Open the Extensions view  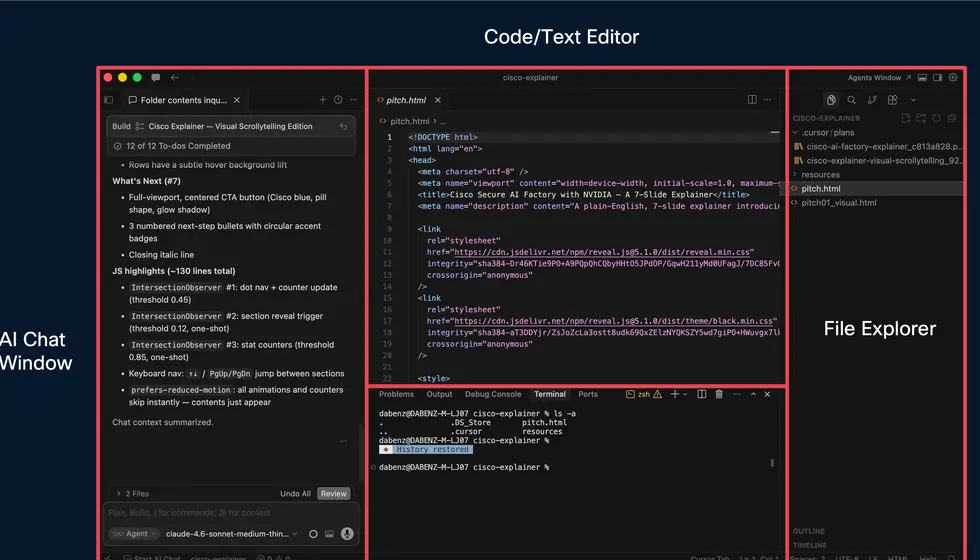pos(892,100)
